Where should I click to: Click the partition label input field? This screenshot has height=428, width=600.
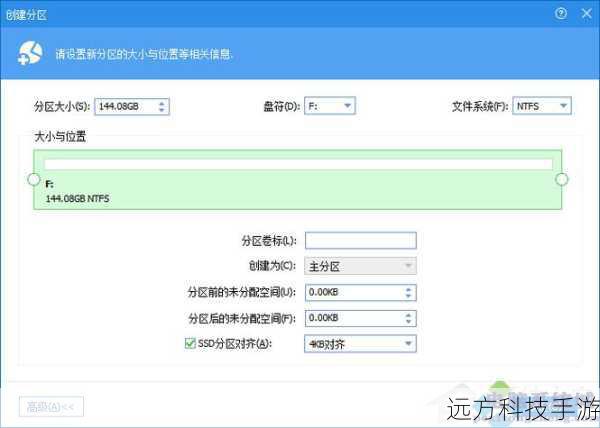360,240
